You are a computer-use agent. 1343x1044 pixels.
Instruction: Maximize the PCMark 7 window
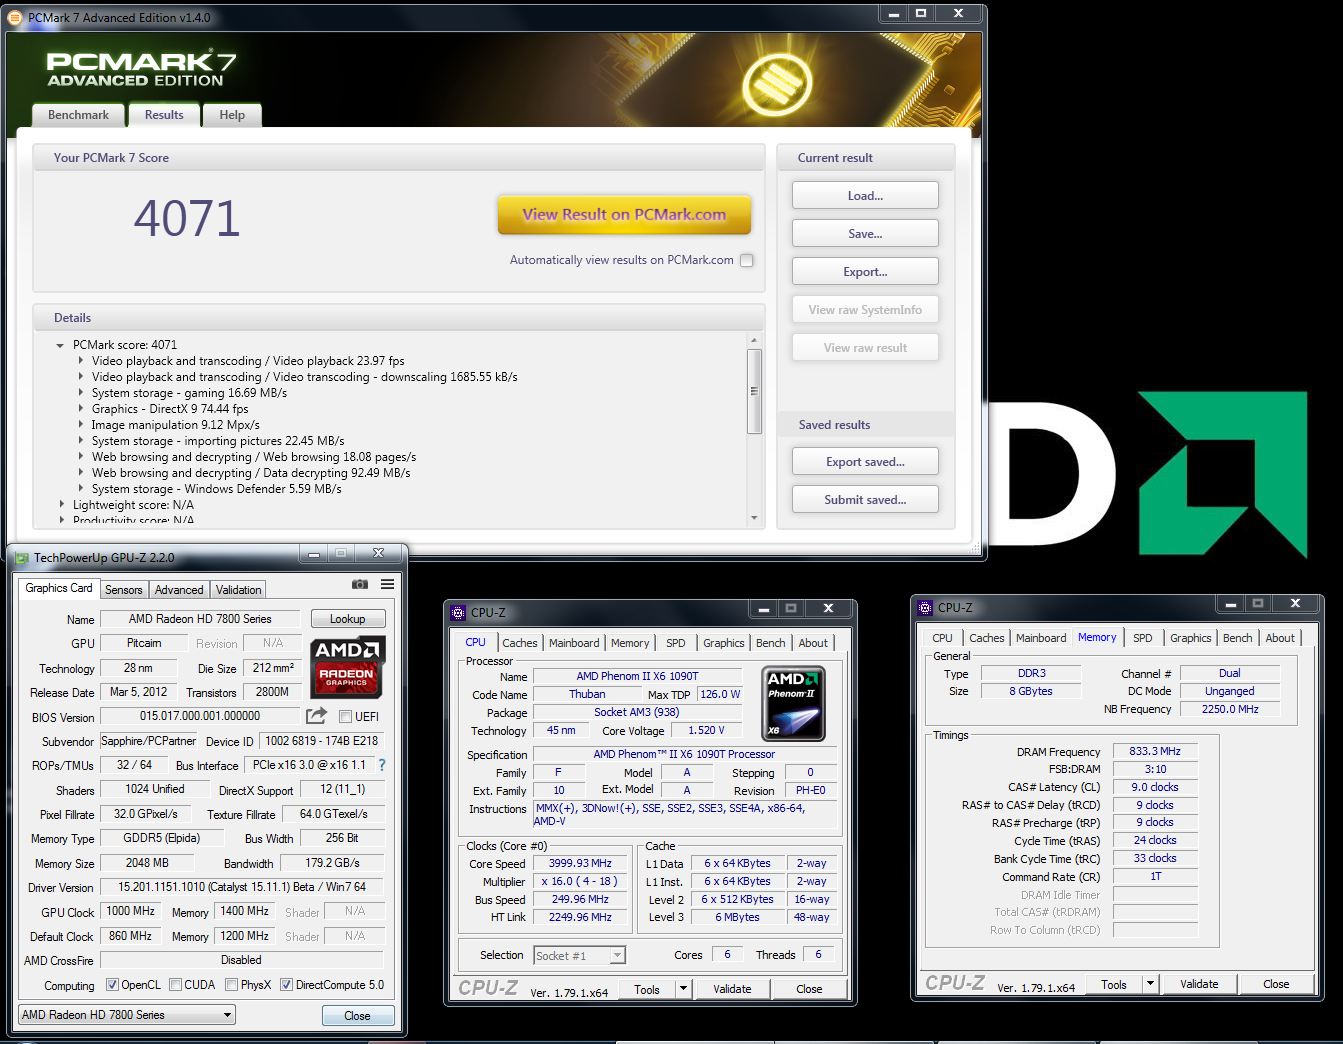pyautogui.click(x=921, y=14)
